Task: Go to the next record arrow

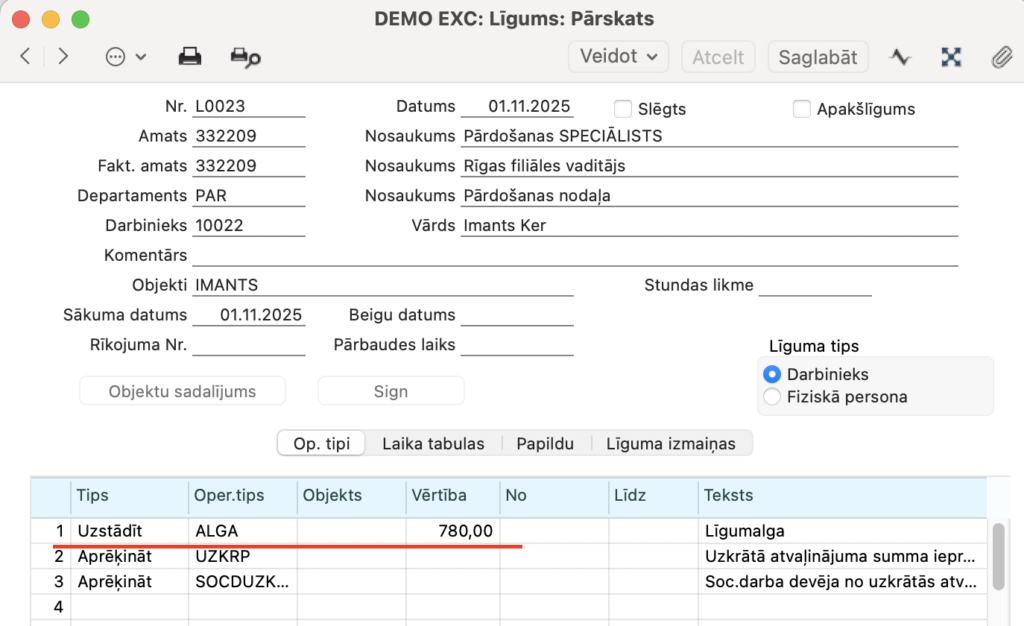Action: (63, 57)
